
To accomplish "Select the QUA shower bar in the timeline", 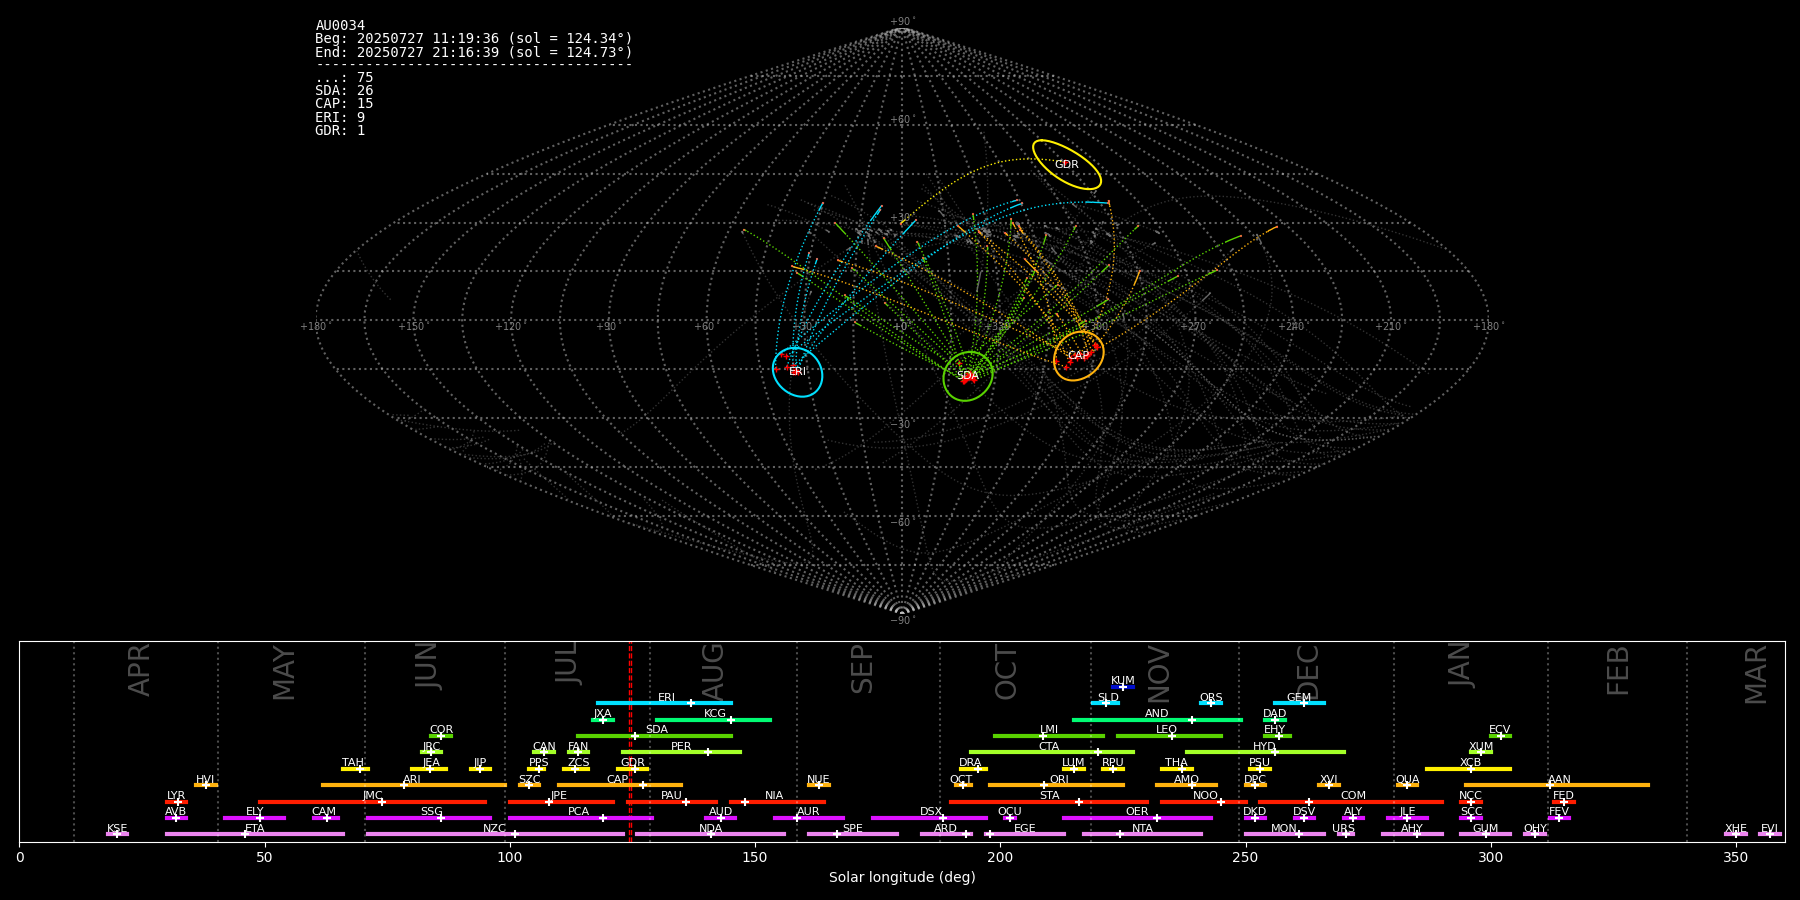I will 1407,785.
